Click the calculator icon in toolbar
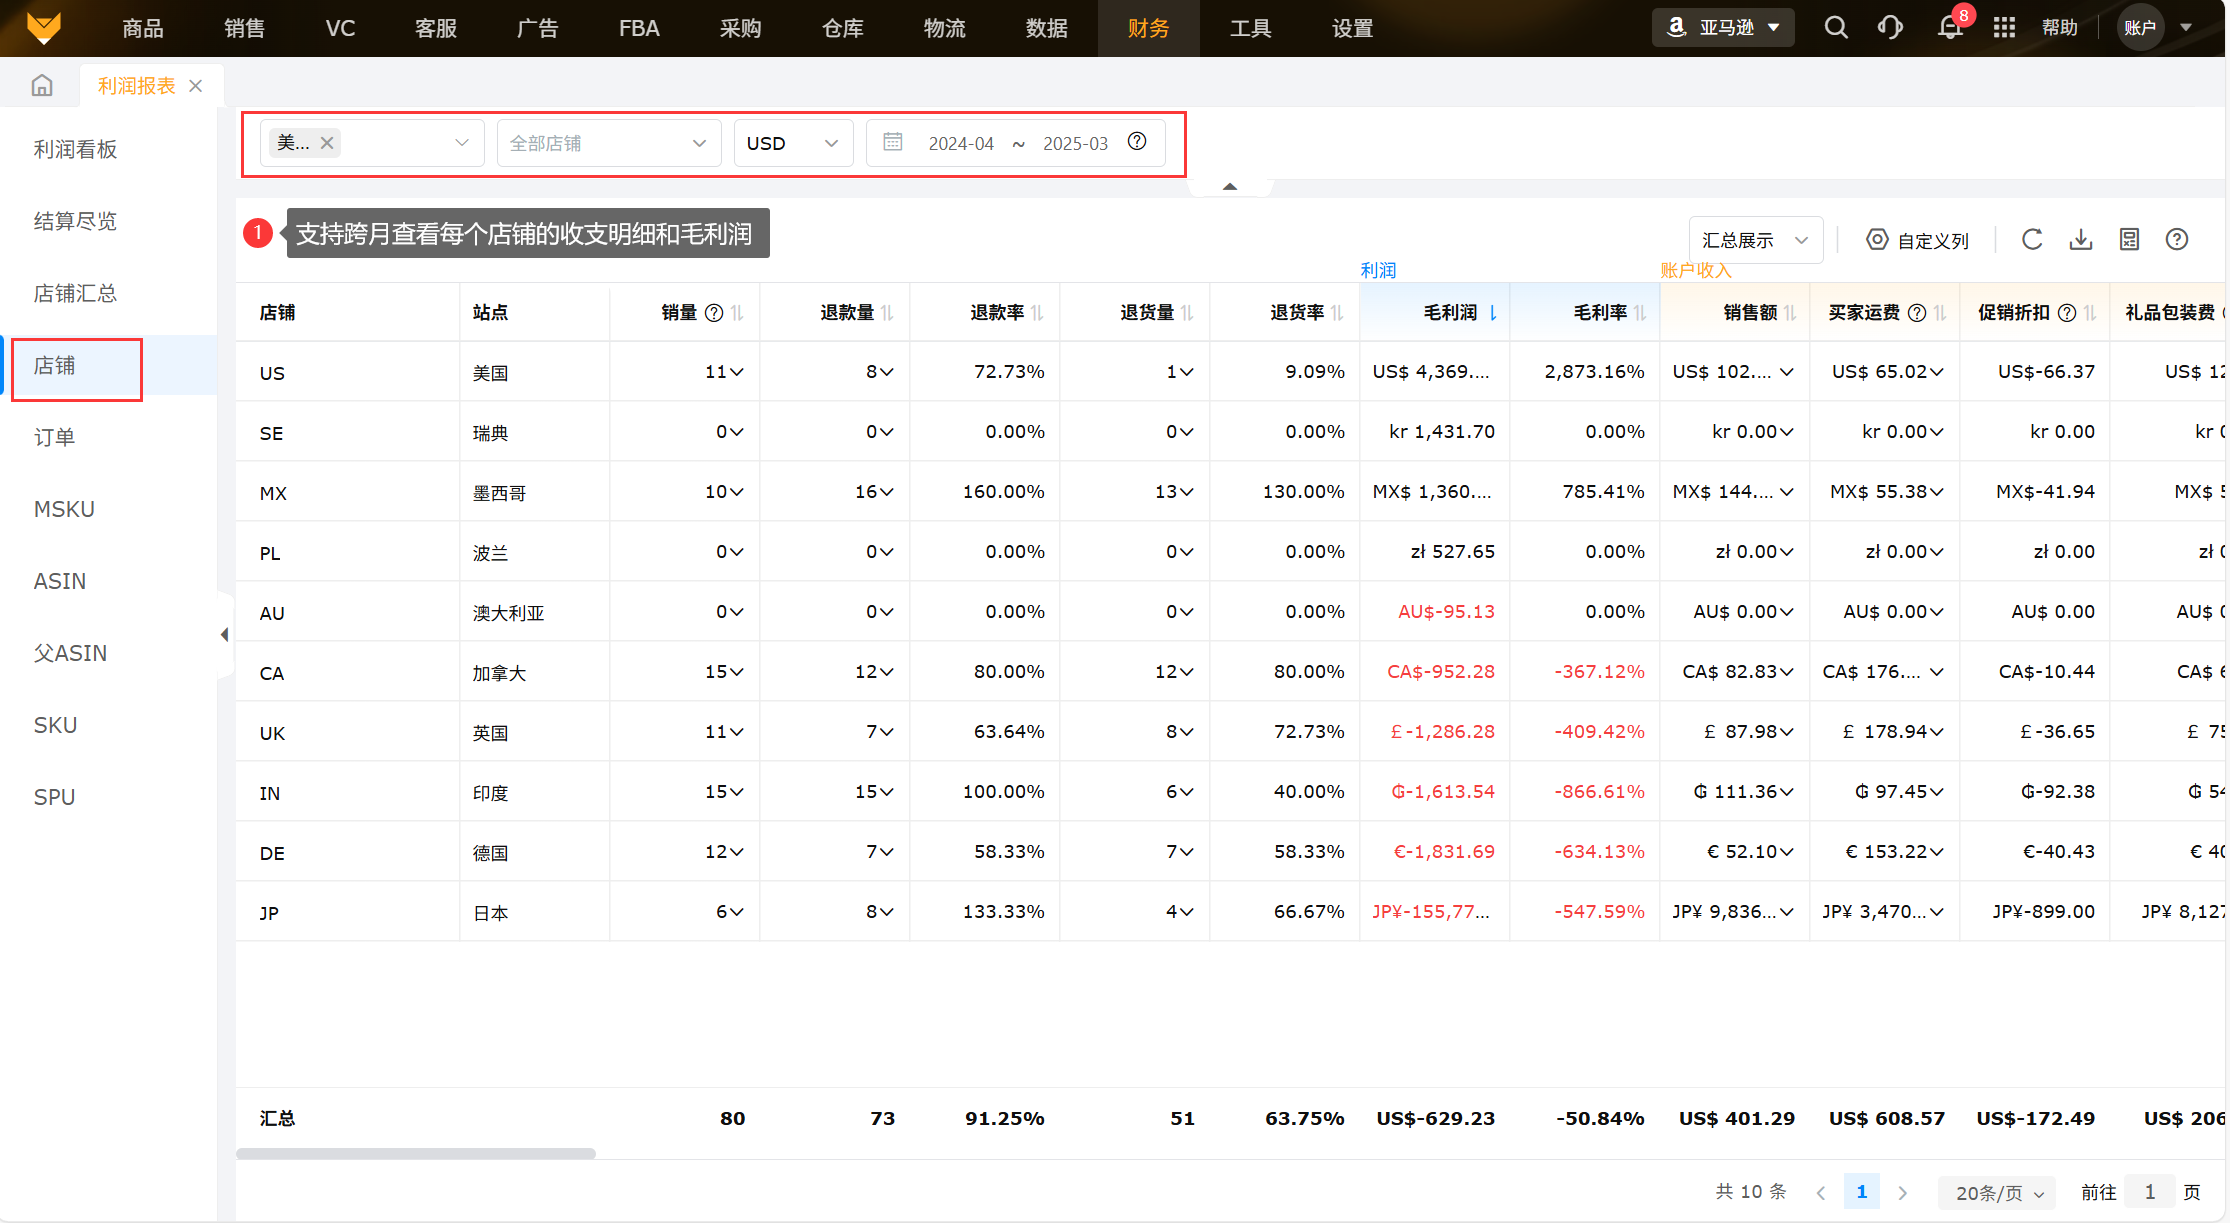 (2129, 239)
